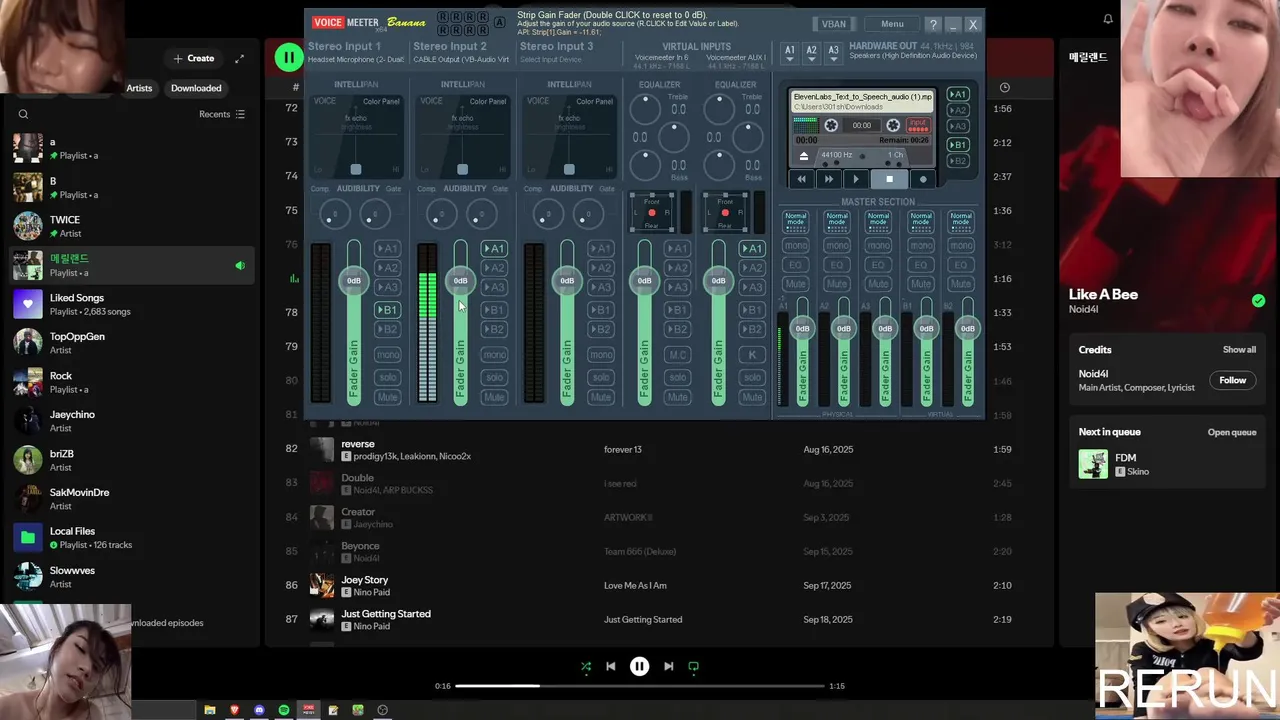This screenshot has height=720, width=1280.
Task: Open Local Files playlist
Action: click(132, 538)
